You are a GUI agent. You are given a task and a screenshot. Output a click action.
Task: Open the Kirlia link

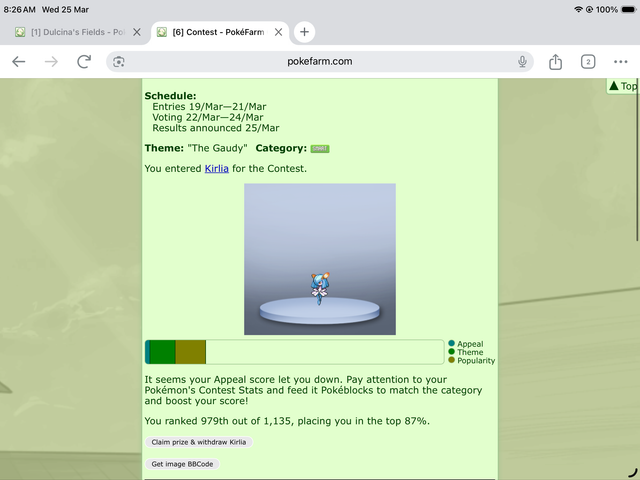216,169
